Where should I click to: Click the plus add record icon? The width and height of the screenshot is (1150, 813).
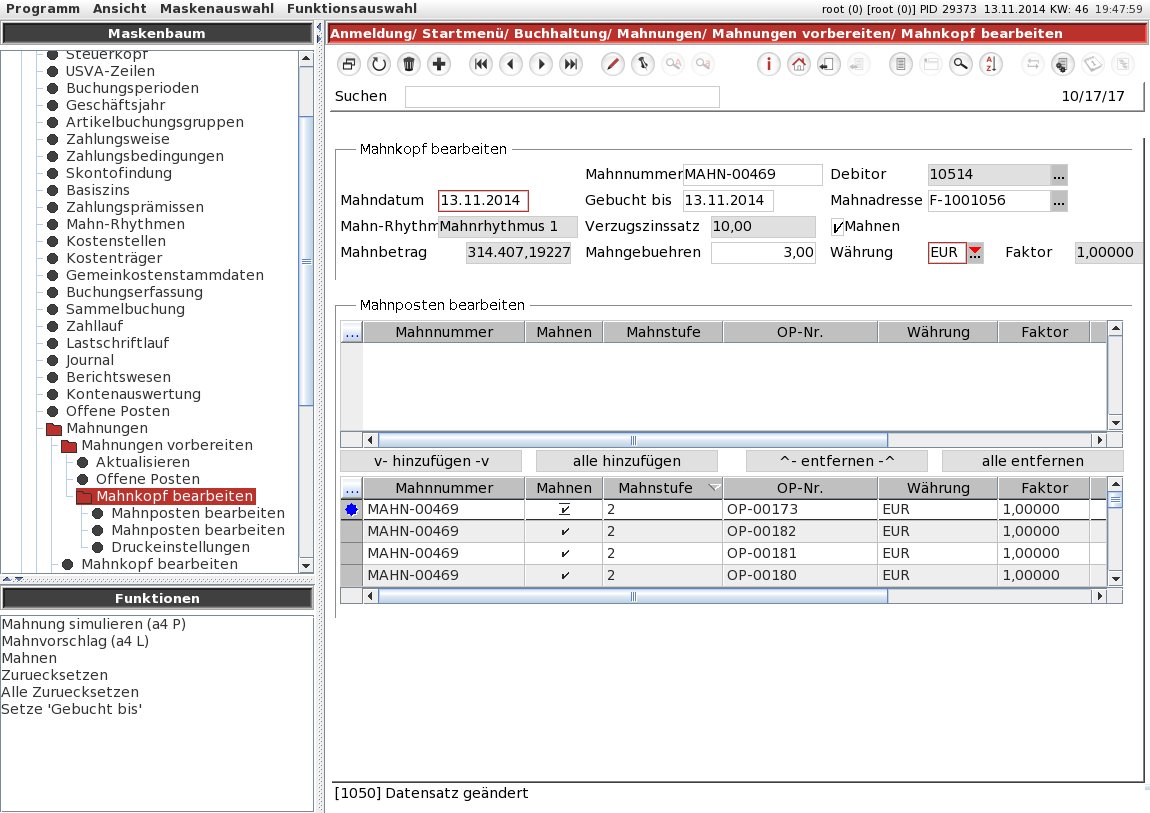tap(439, 65)
